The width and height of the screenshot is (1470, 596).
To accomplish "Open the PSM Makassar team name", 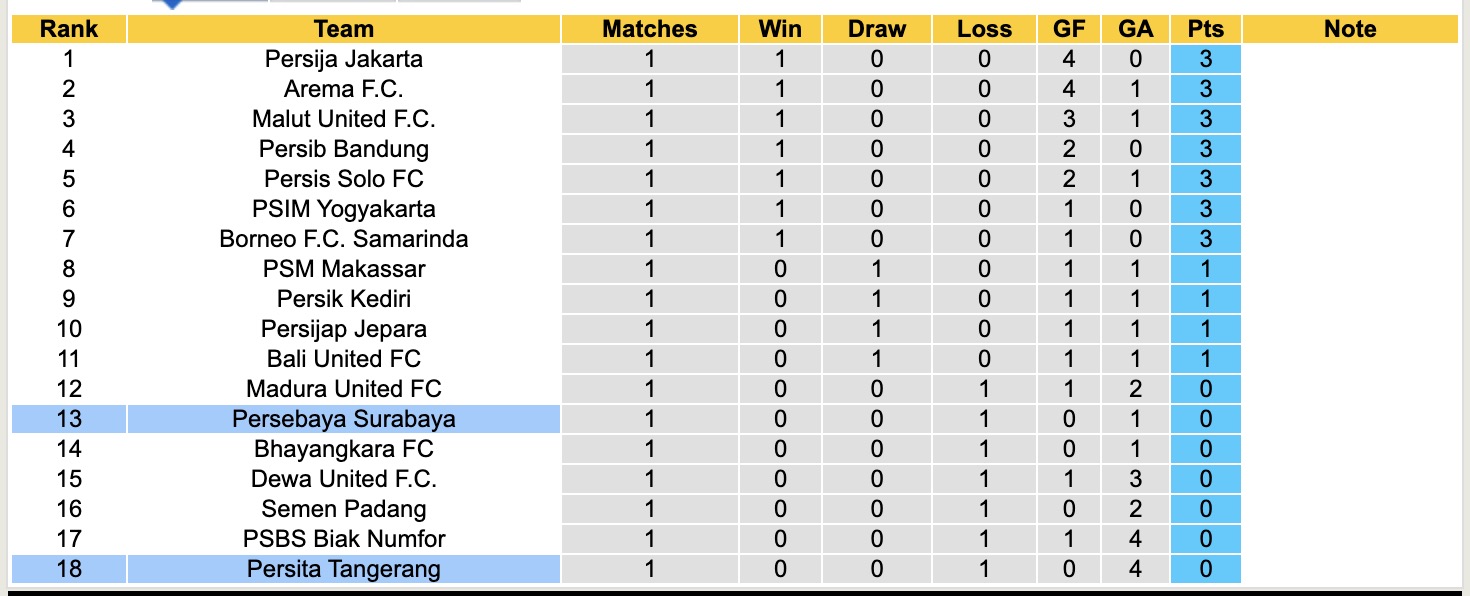I will click(x=343, y=269).
